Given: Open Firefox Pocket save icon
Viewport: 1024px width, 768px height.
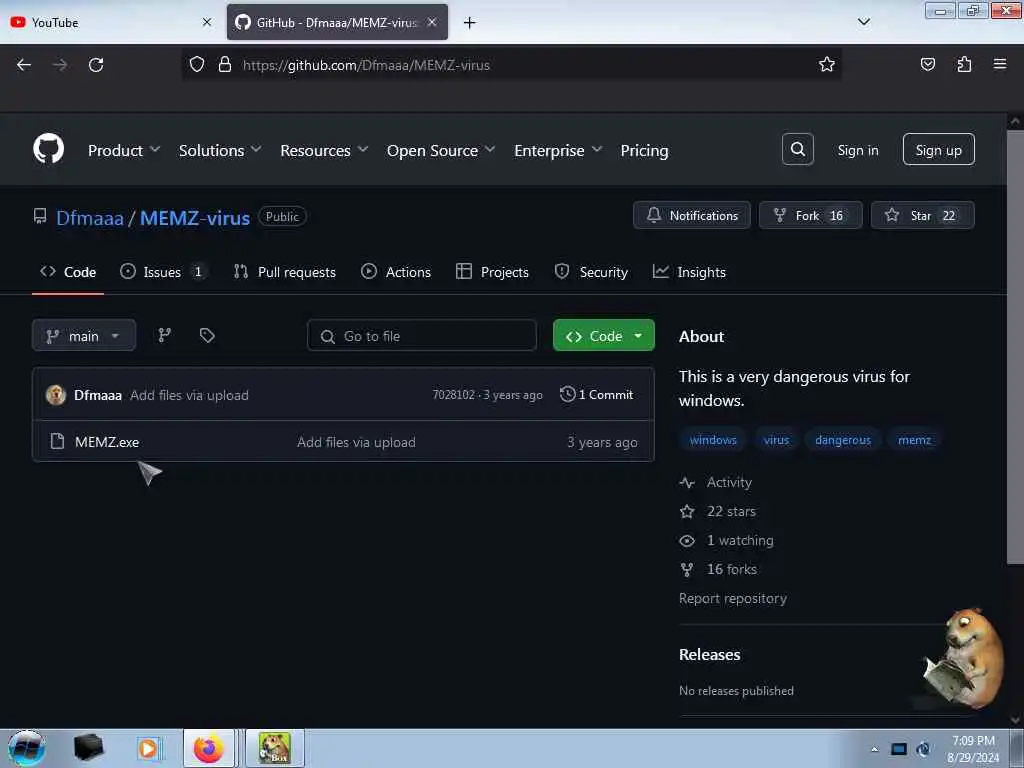Looking at the screenshot, I should tap(927, 64).
